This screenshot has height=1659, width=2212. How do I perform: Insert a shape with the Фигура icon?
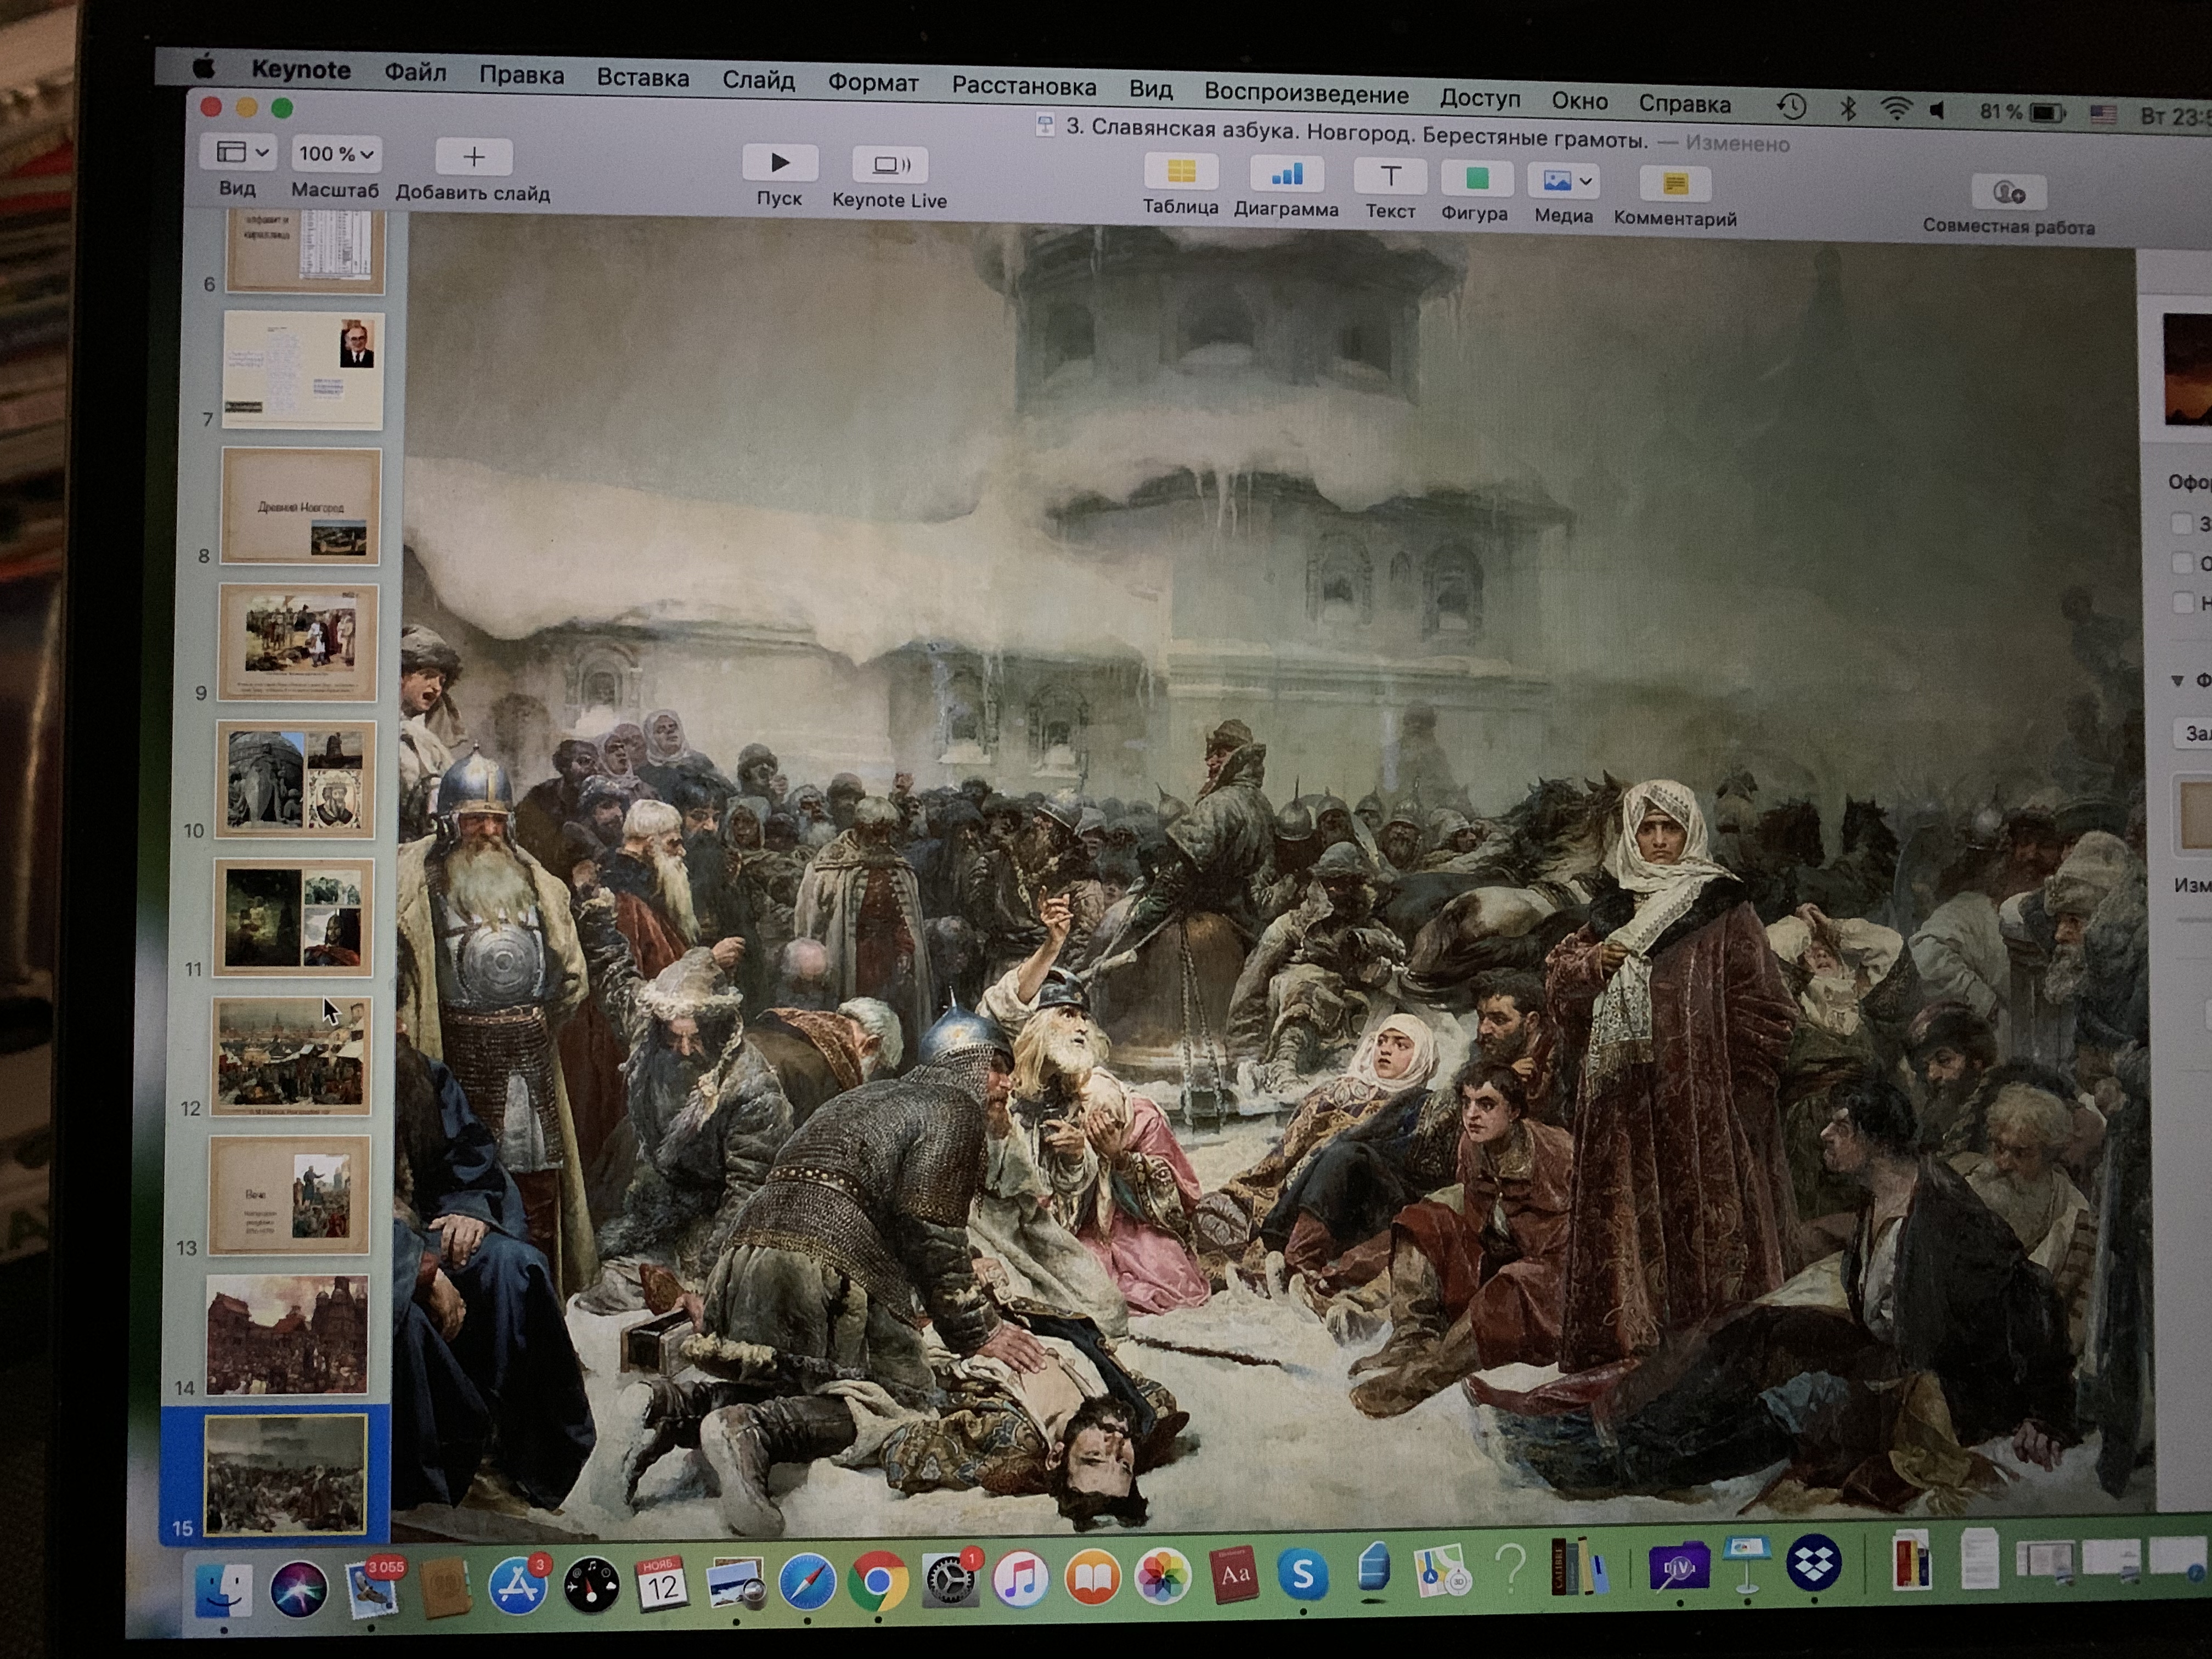point(1476,180)
